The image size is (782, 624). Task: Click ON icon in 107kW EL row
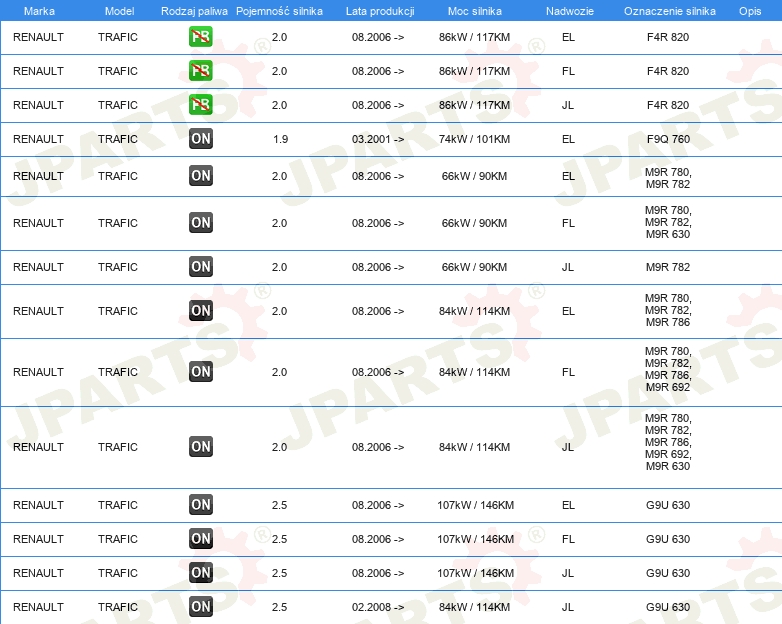pyautogui.click(x=200, y=505)
